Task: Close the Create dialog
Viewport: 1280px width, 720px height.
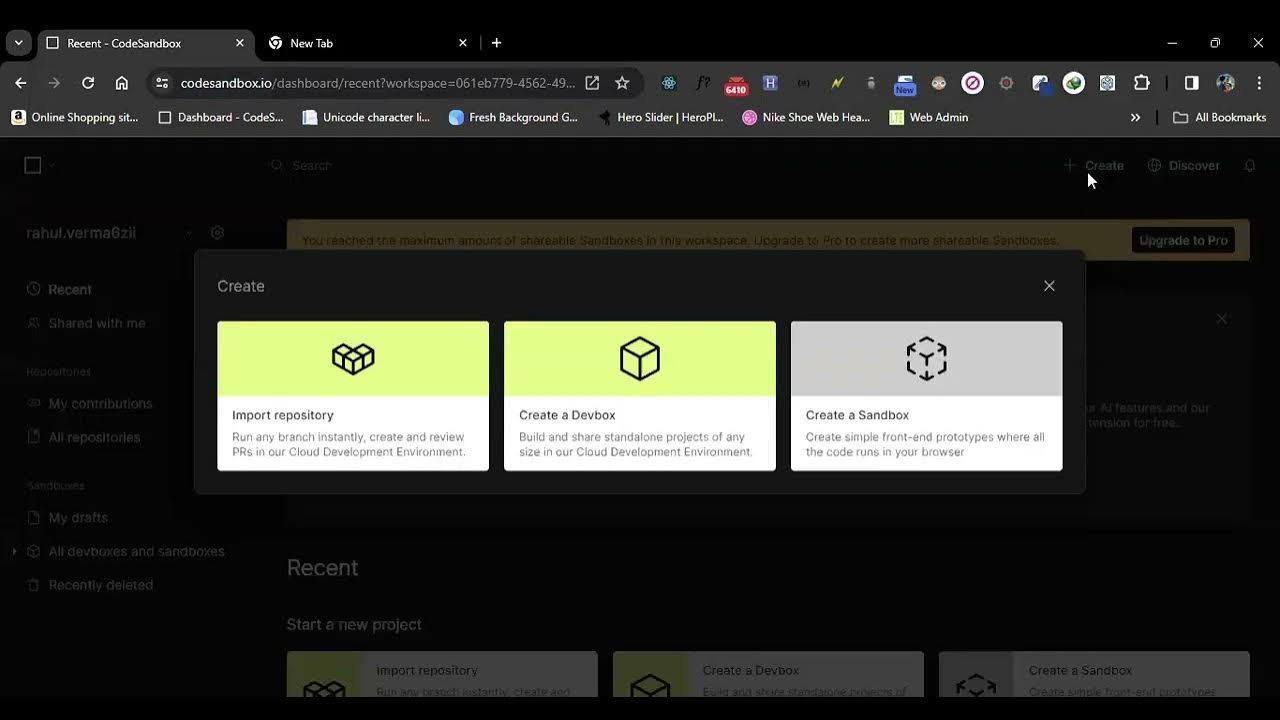Action: coord(1049,286)
